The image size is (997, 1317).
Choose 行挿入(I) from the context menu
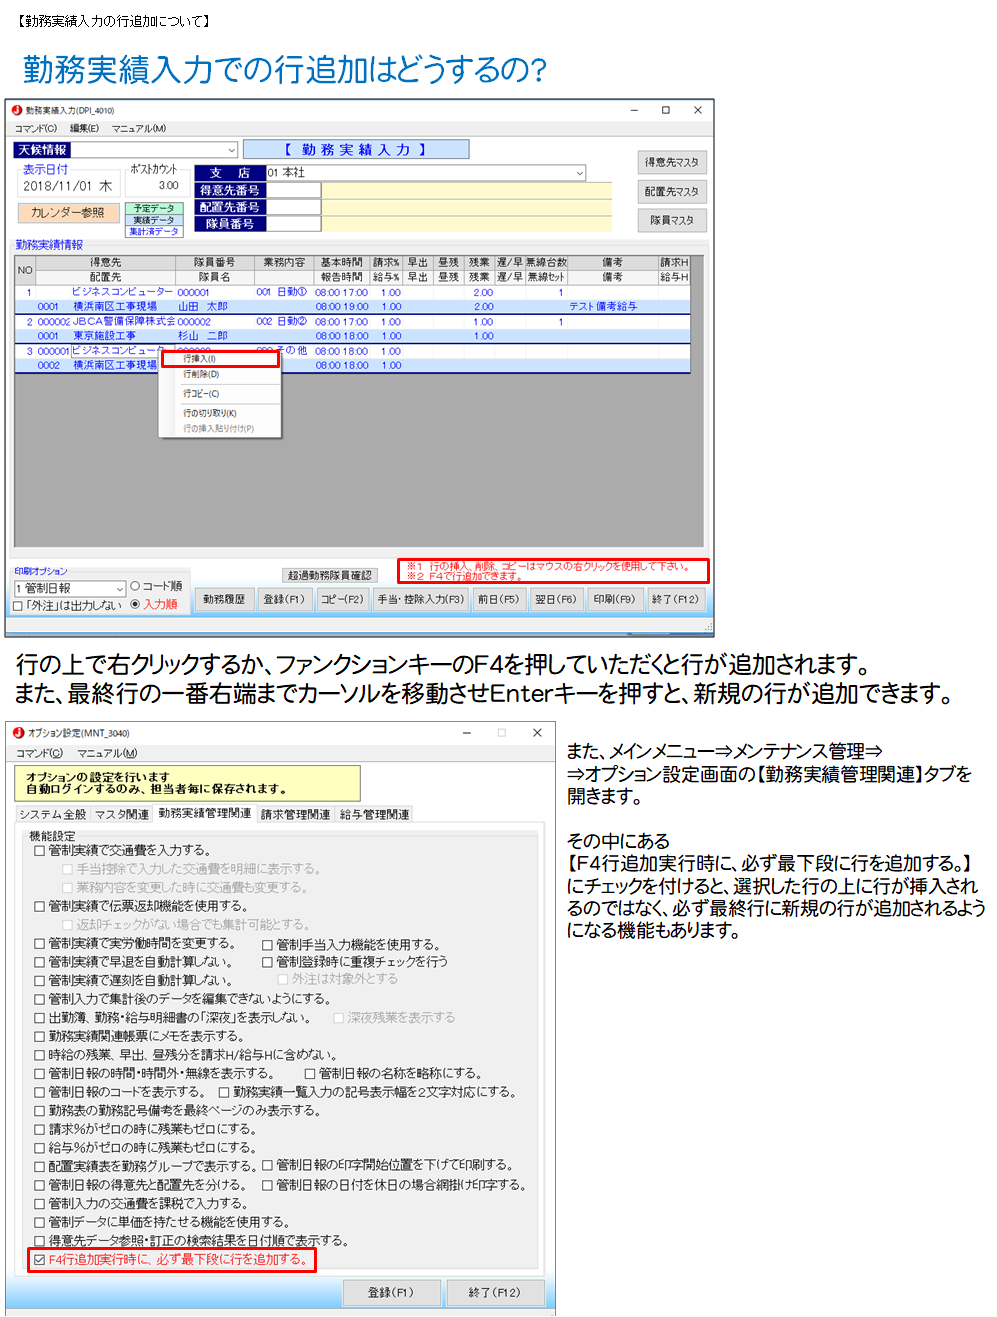click(220, 358)
